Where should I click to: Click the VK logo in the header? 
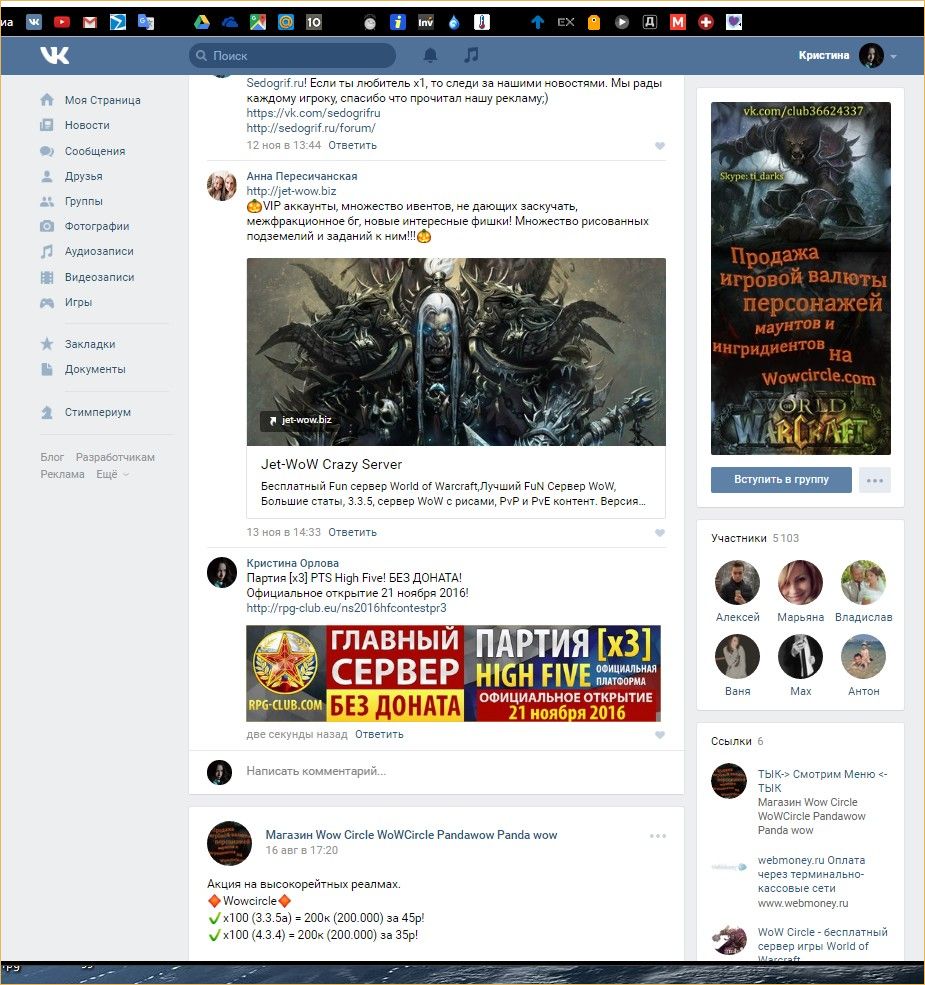55,55
